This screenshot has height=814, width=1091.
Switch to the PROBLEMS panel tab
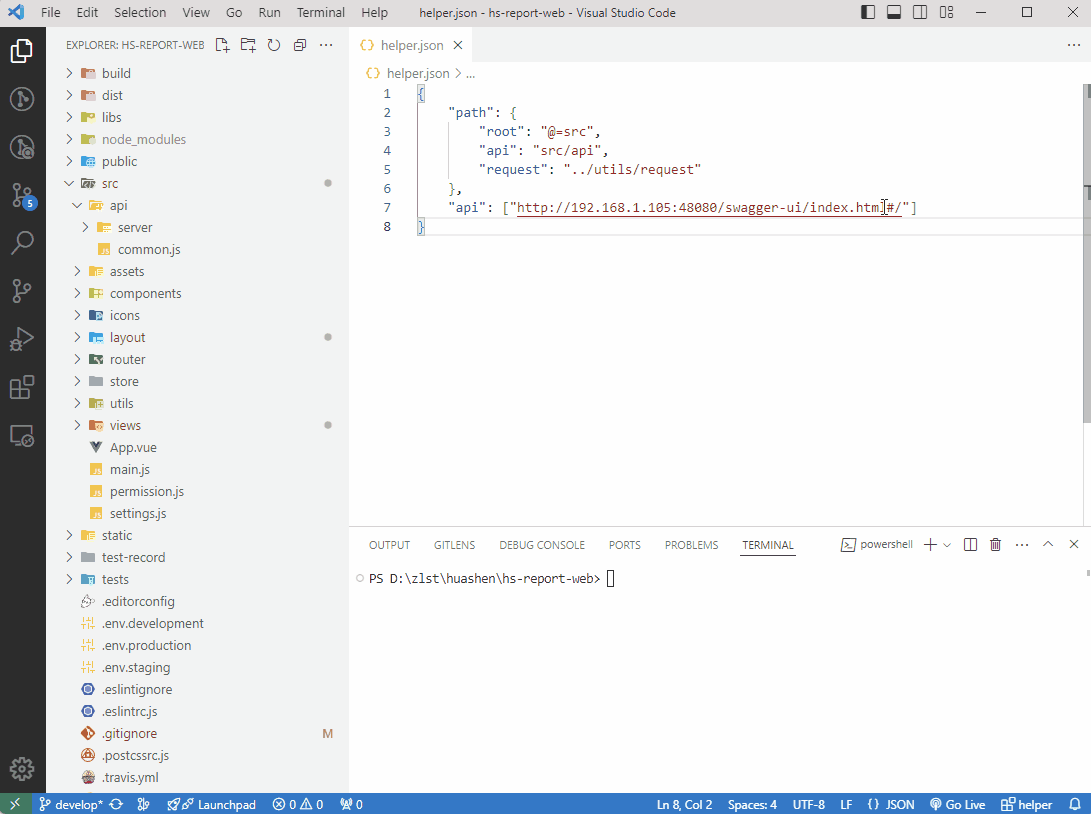[x=691, y=545]
